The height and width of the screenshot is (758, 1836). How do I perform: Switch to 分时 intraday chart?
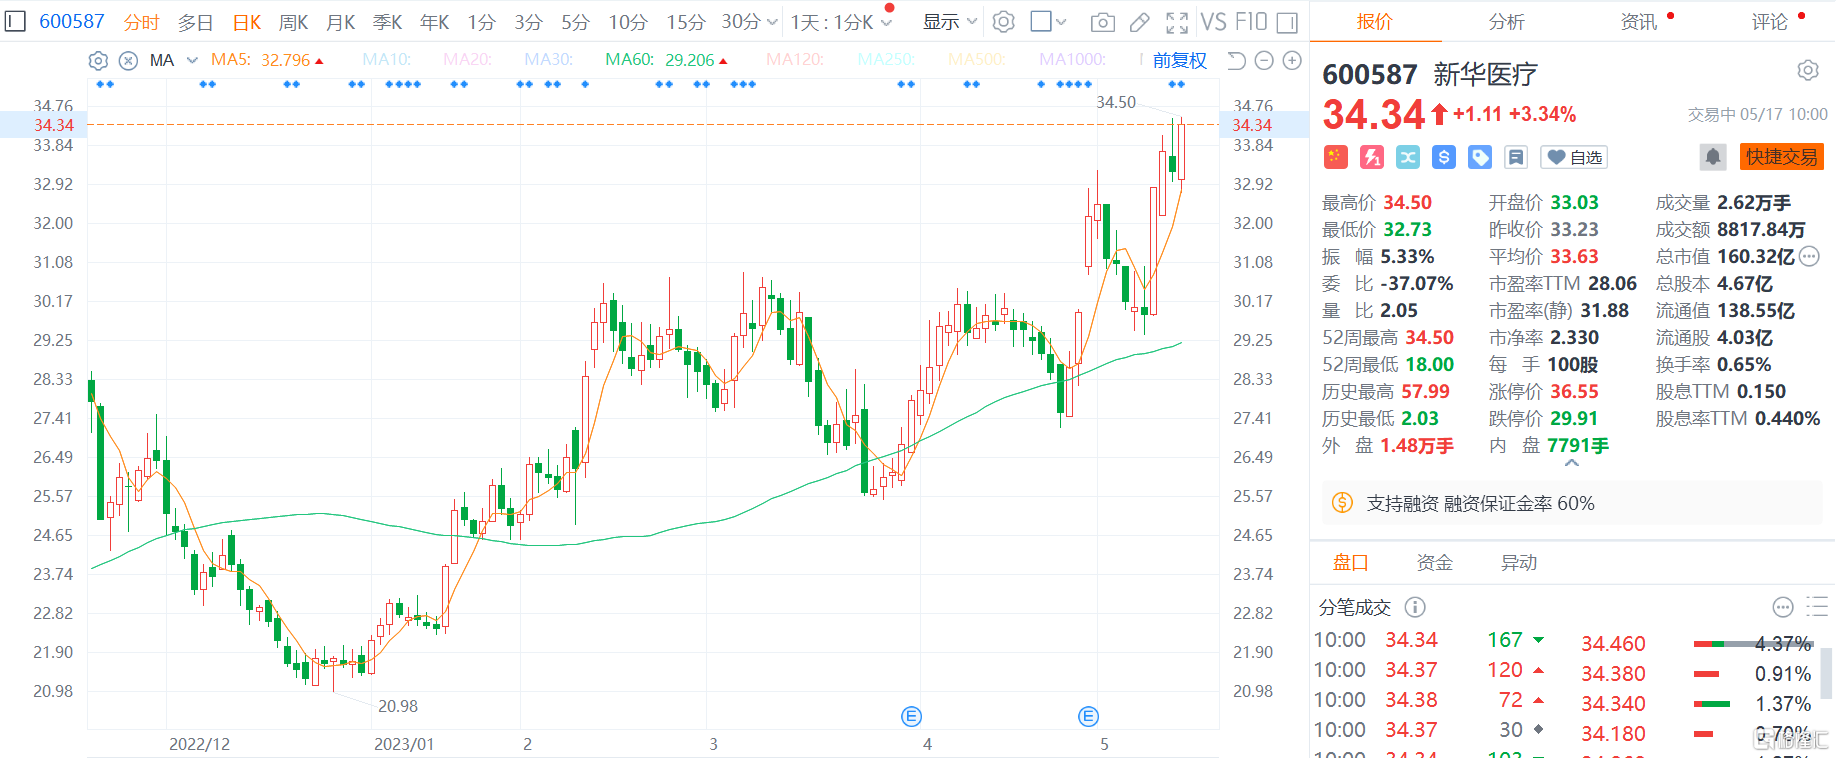pyautogui.click(x=142, y=22)
